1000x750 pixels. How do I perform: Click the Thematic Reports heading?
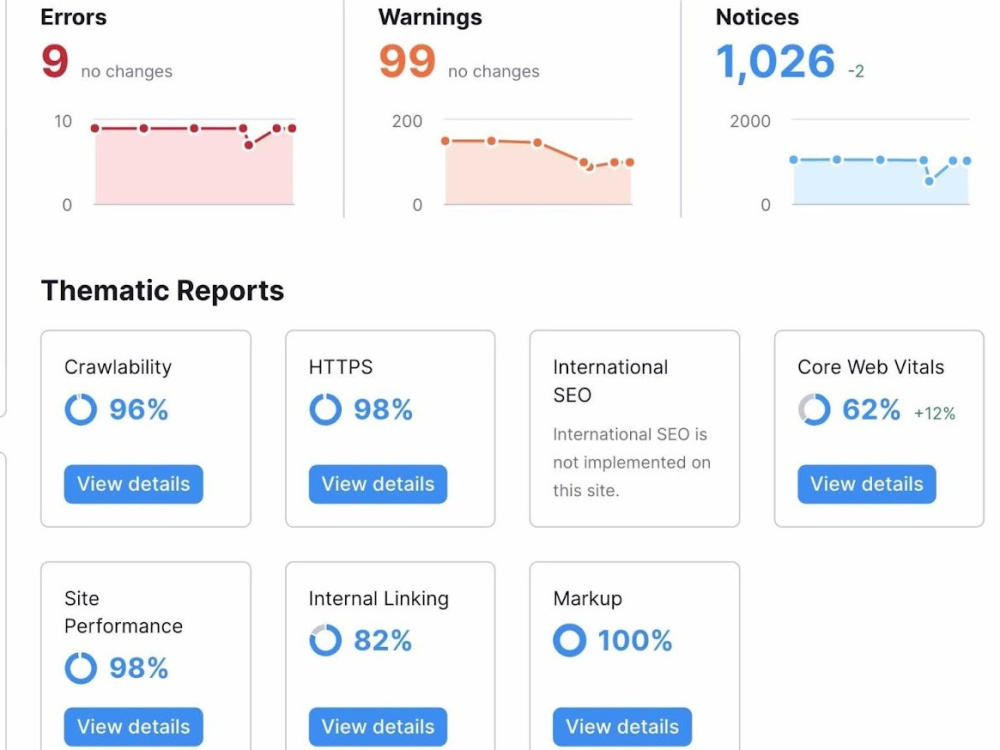pos(162,290)
